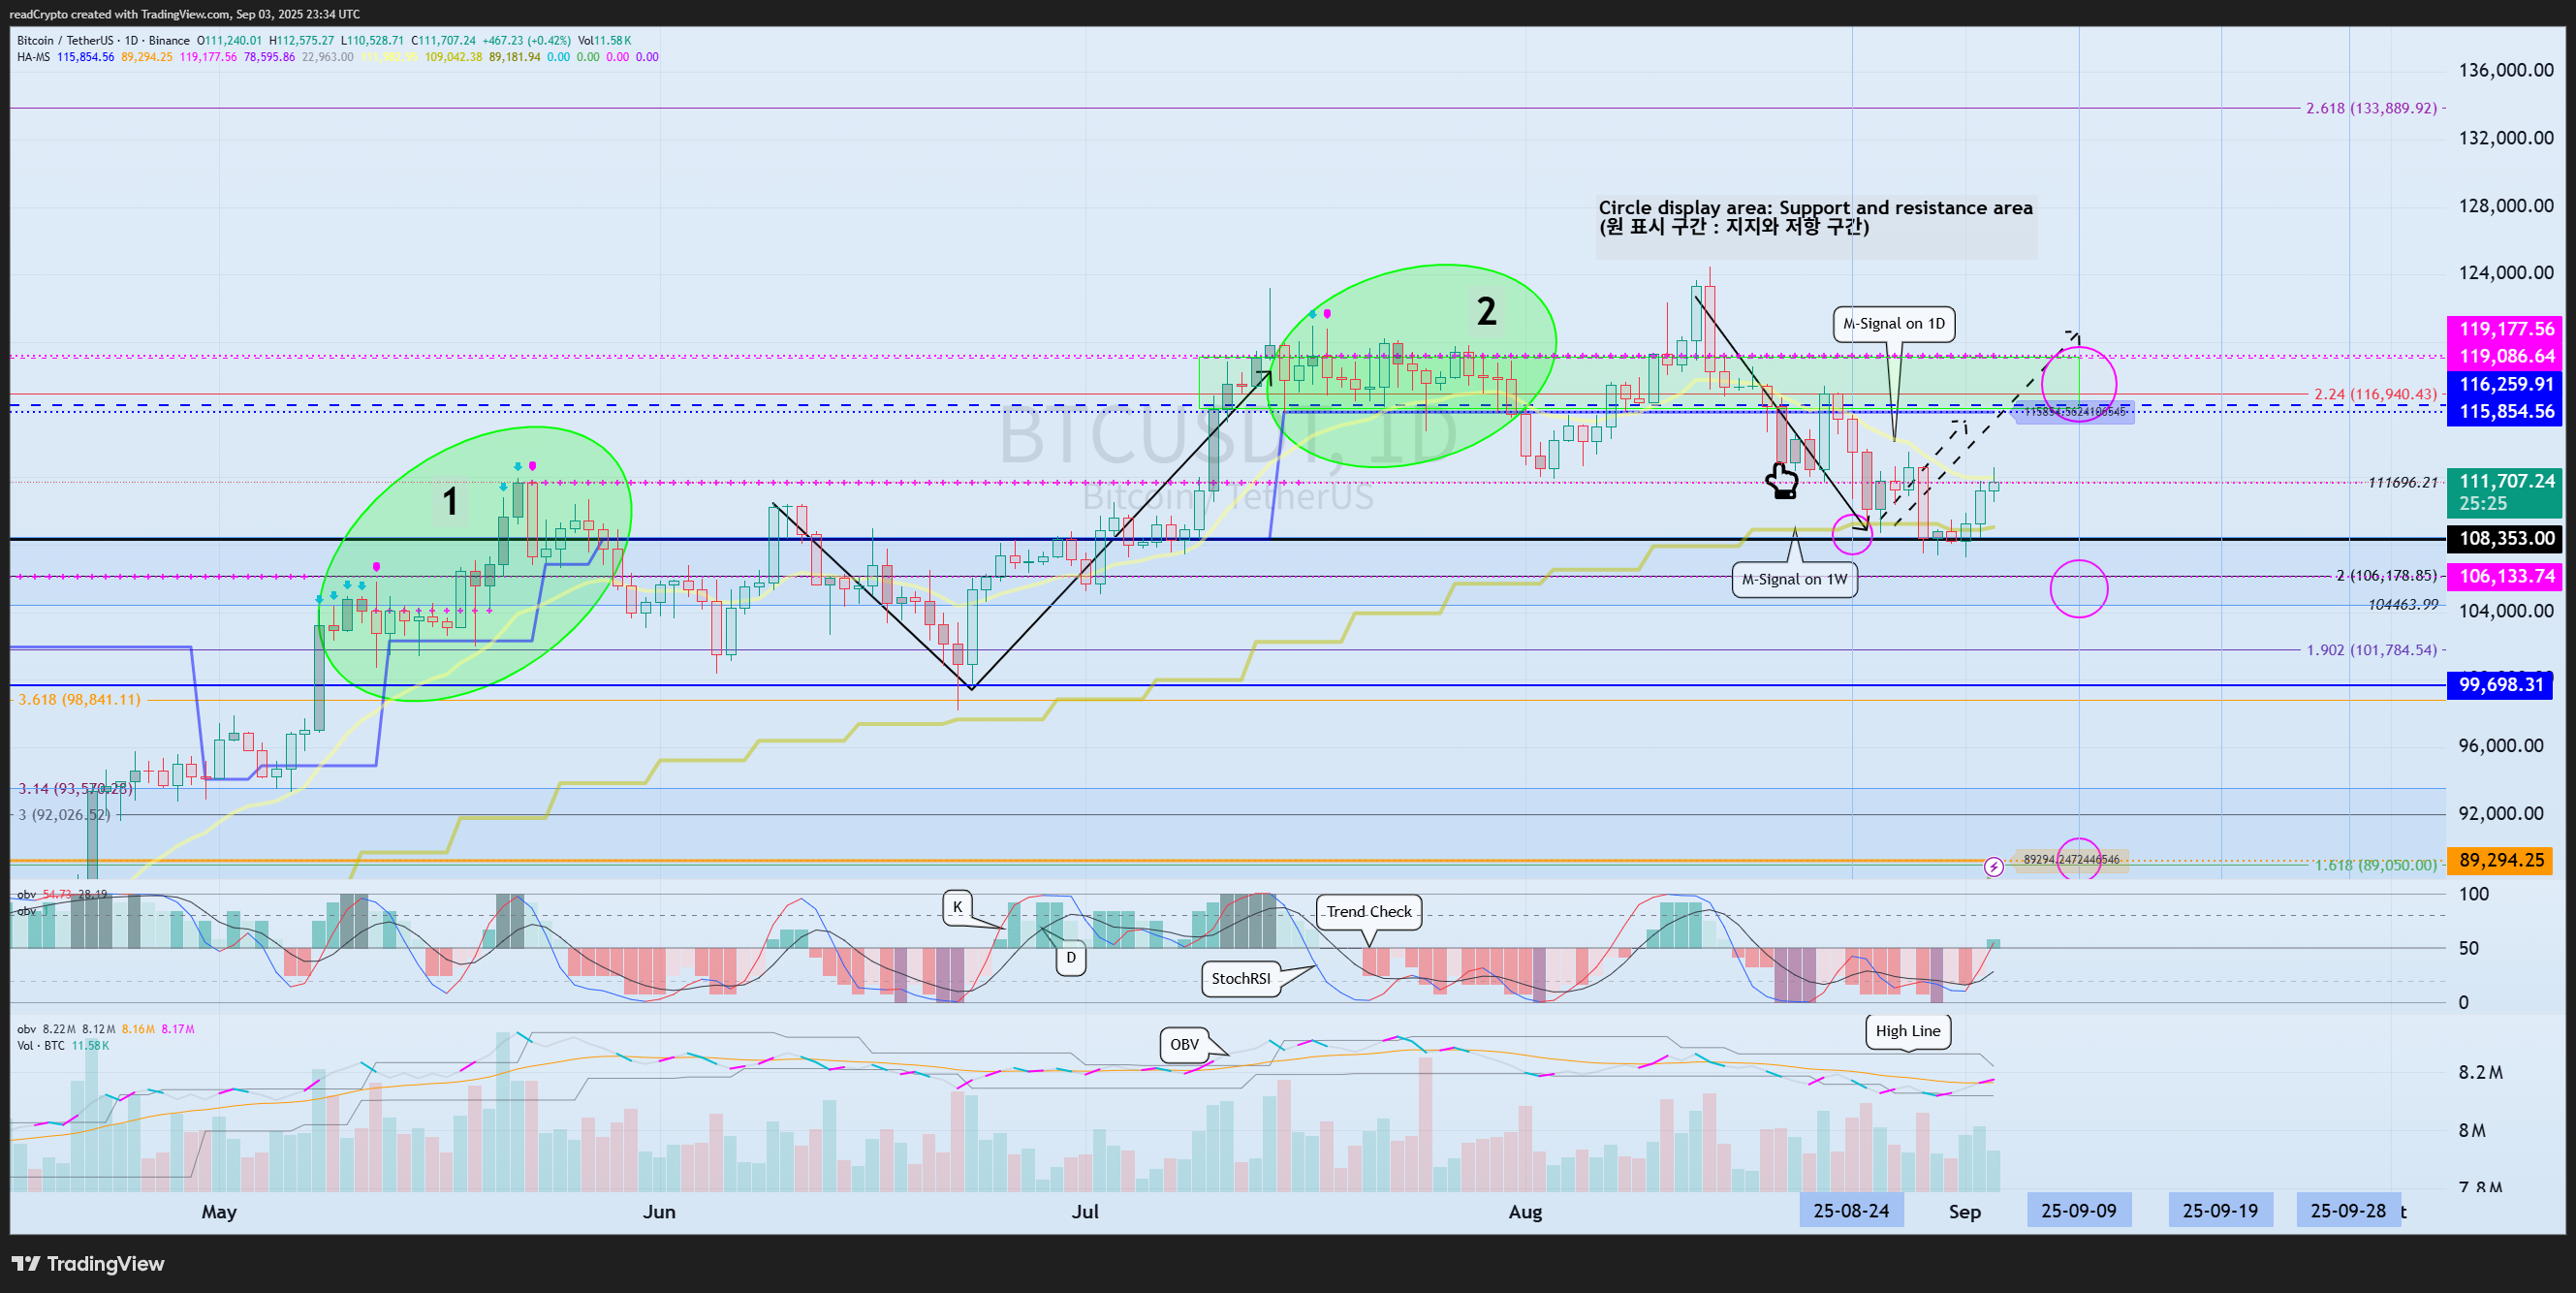Viewport: 2576px width, 1293px height.
Task: Click the 'Bitcoin / TetherUS · 1D · Binance' legend
Action: [103, 41]
